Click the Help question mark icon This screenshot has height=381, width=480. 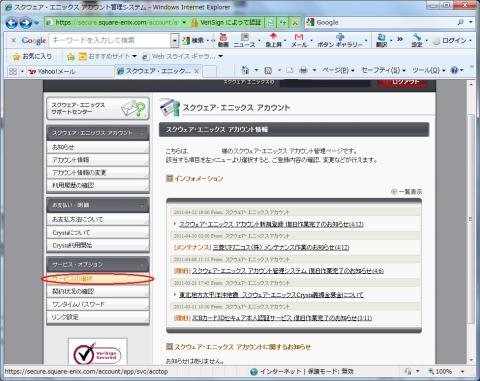click(454, 70)
